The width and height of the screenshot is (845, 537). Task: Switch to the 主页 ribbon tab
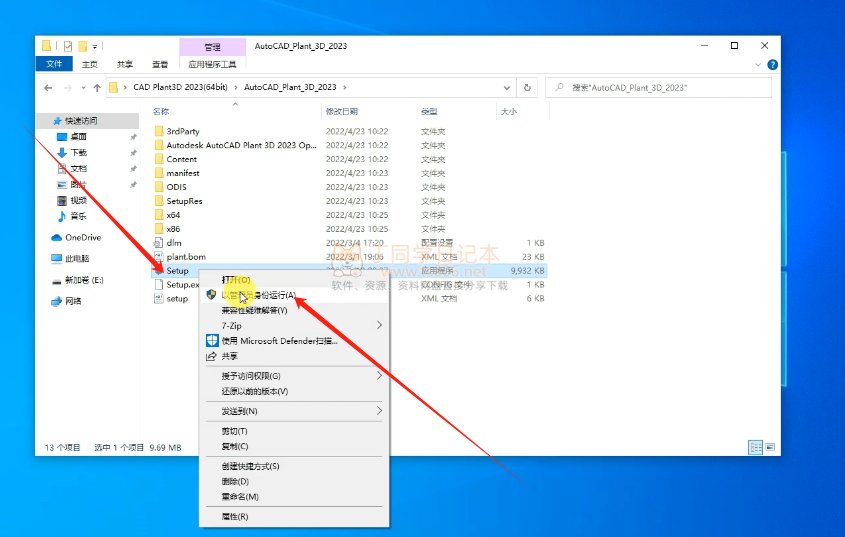pyautogui.click(x=89, y=64)
